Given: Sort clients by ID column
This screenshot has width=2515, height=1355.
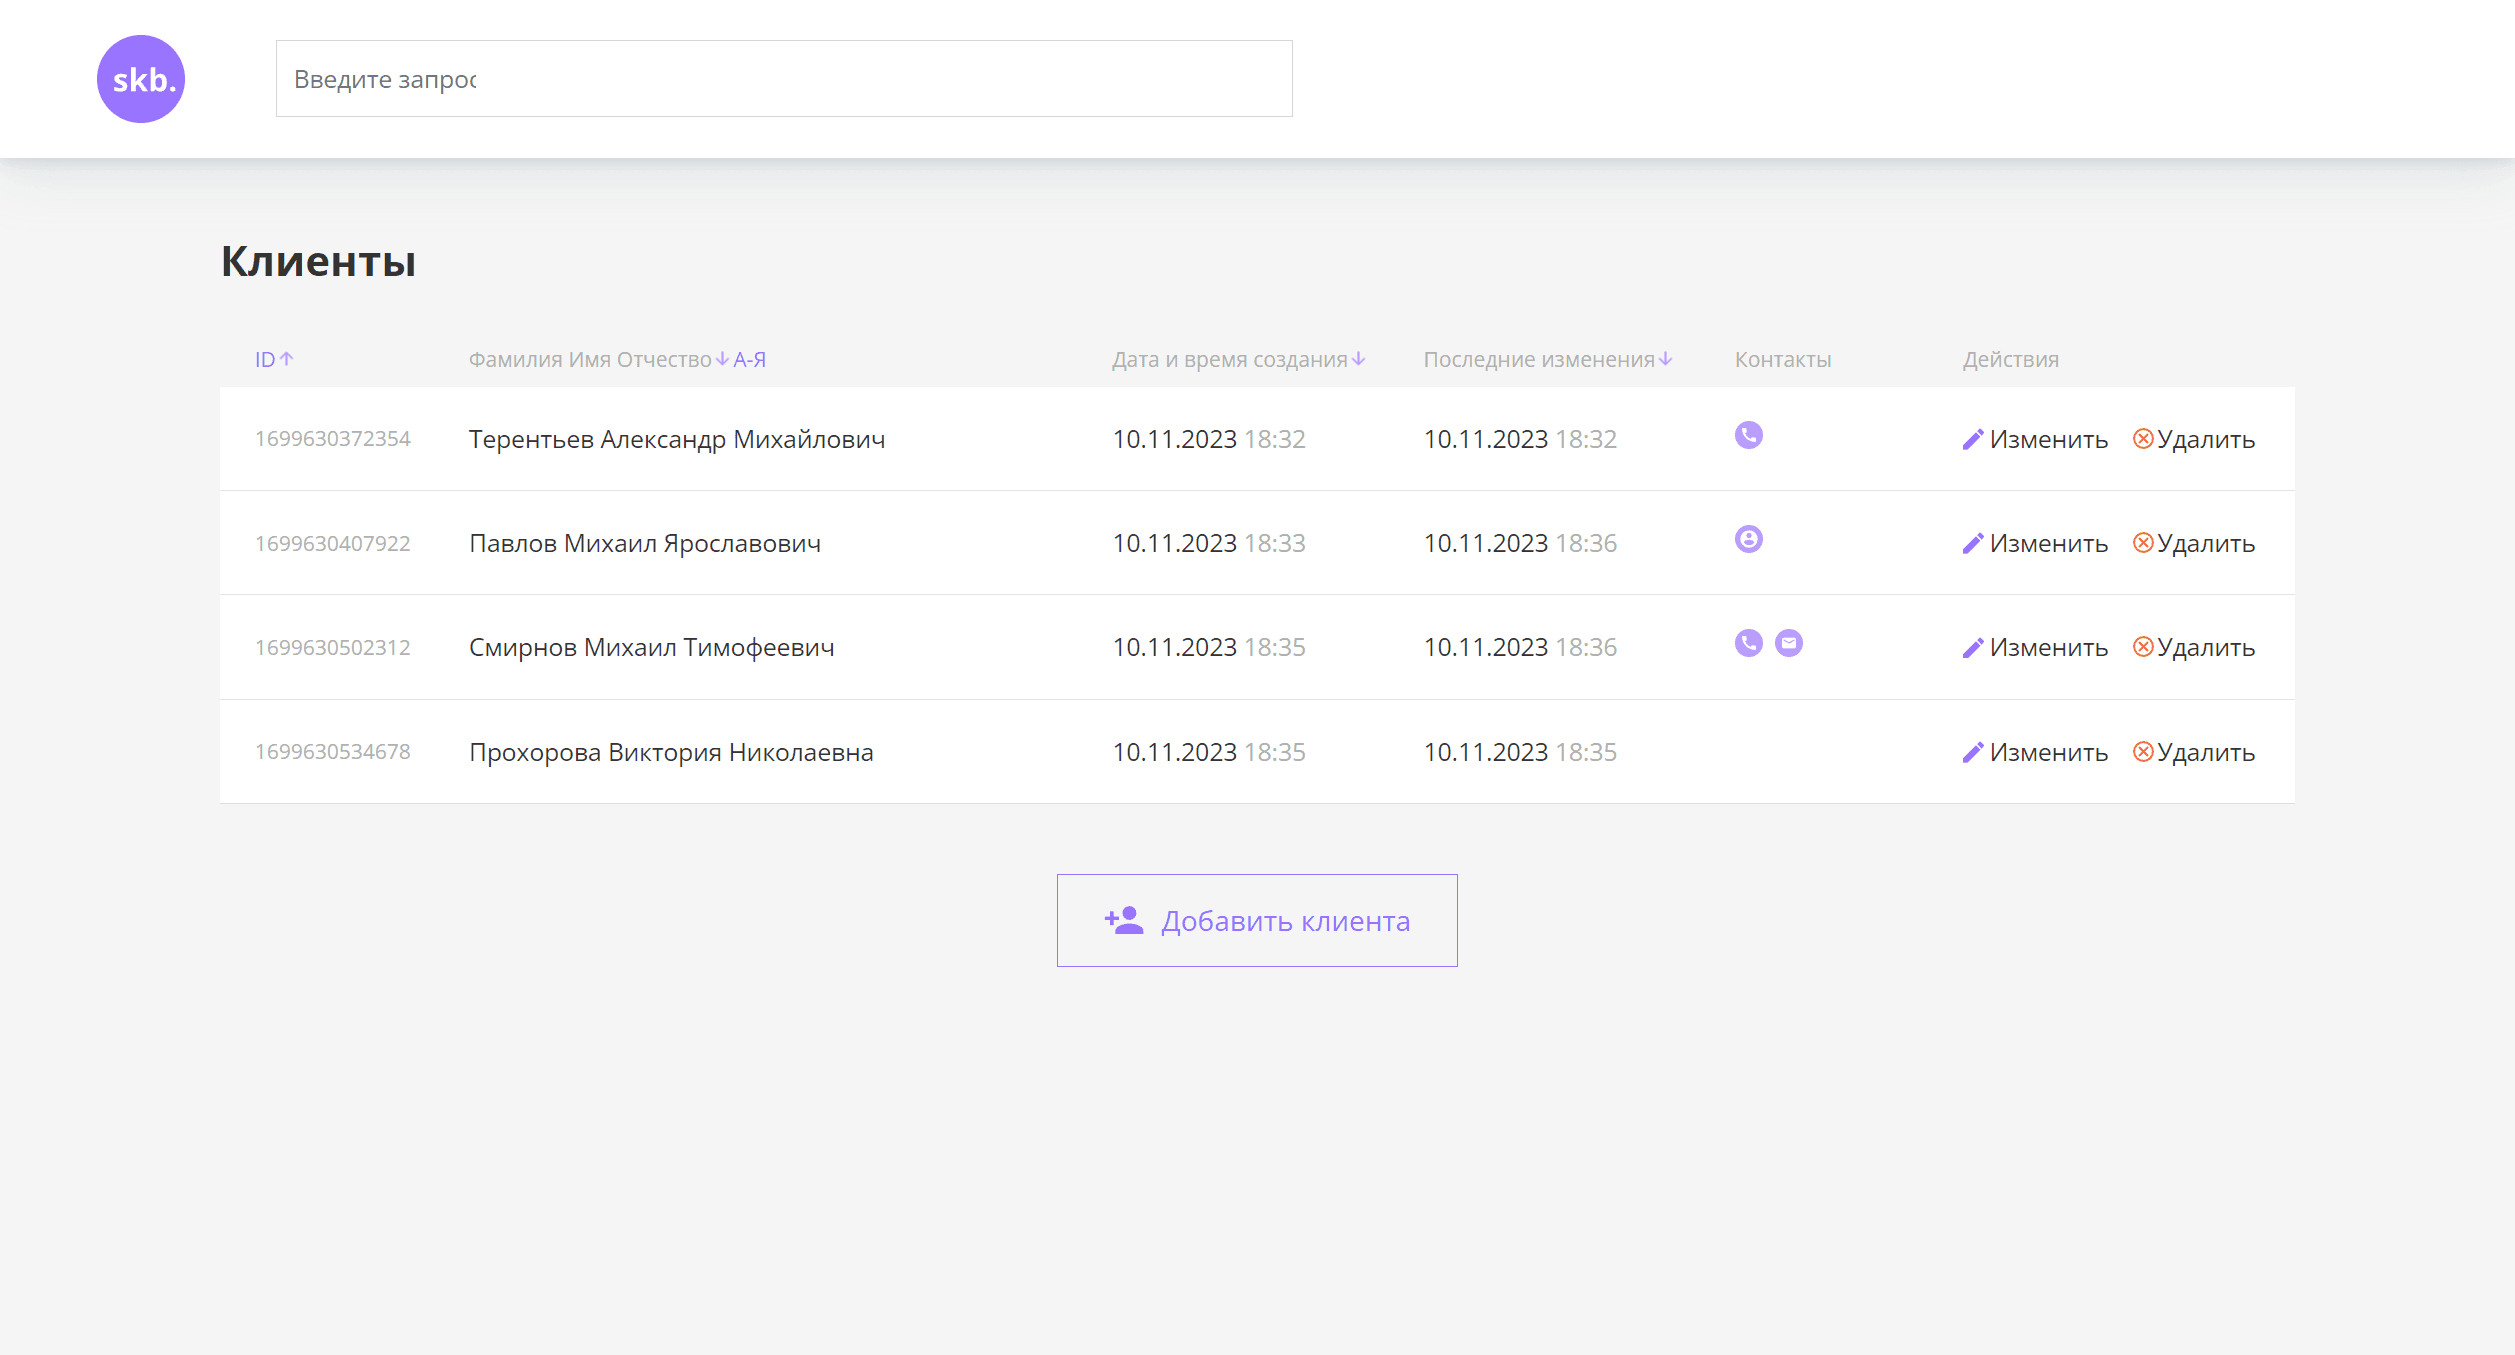Looking at the screenshot, I should point(273,359).
